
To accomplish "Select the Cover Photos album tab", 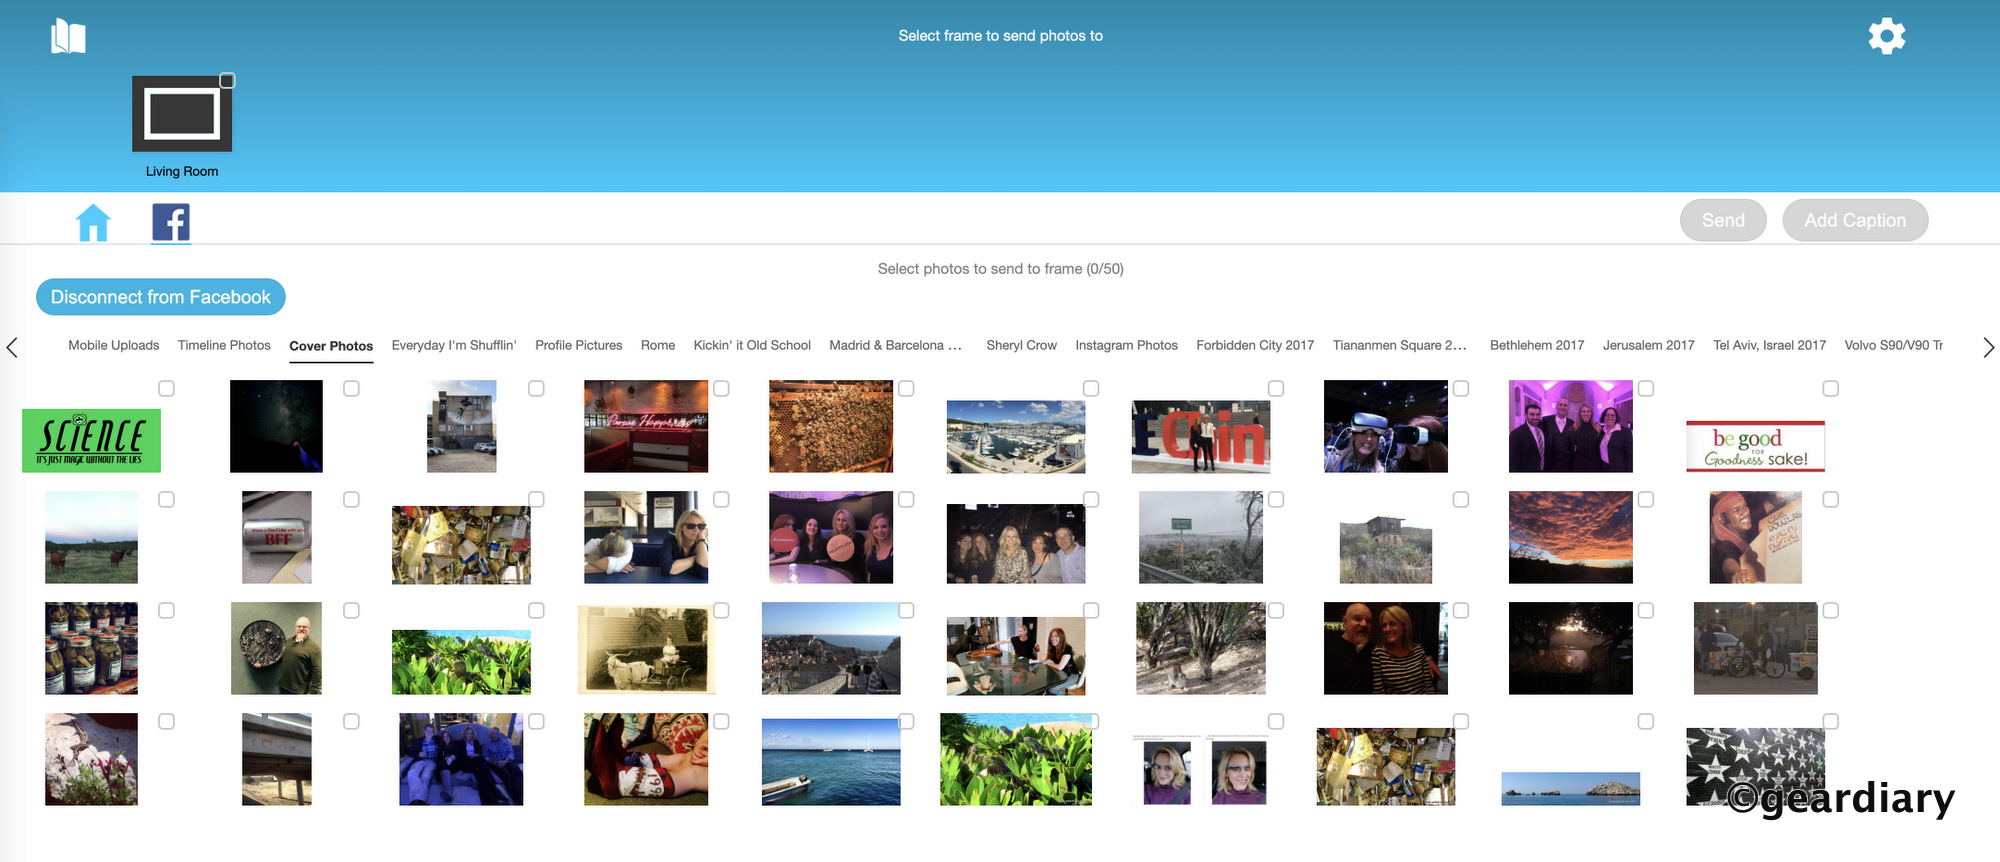I will 331,346.
